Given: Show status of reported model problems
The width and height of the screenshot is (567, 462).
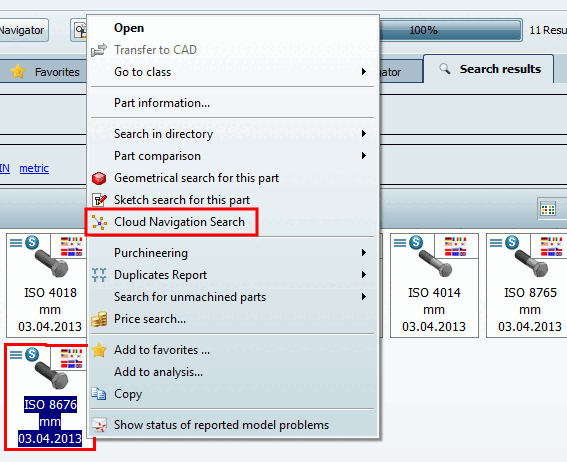Looking at the screenshot, I should click(x=232, y=425).
